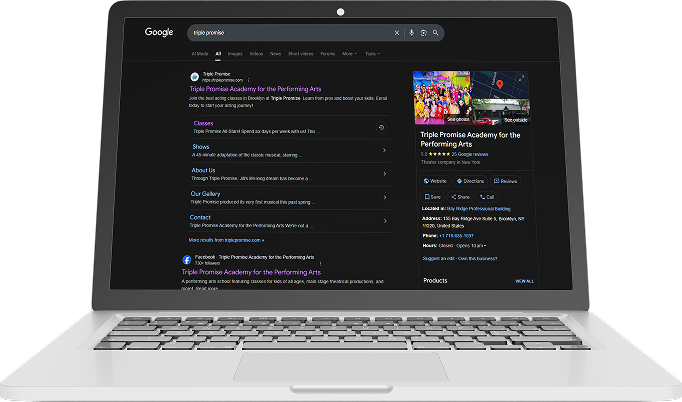
Task: Start voice search with the microphone icon
Action: point(411,33)
